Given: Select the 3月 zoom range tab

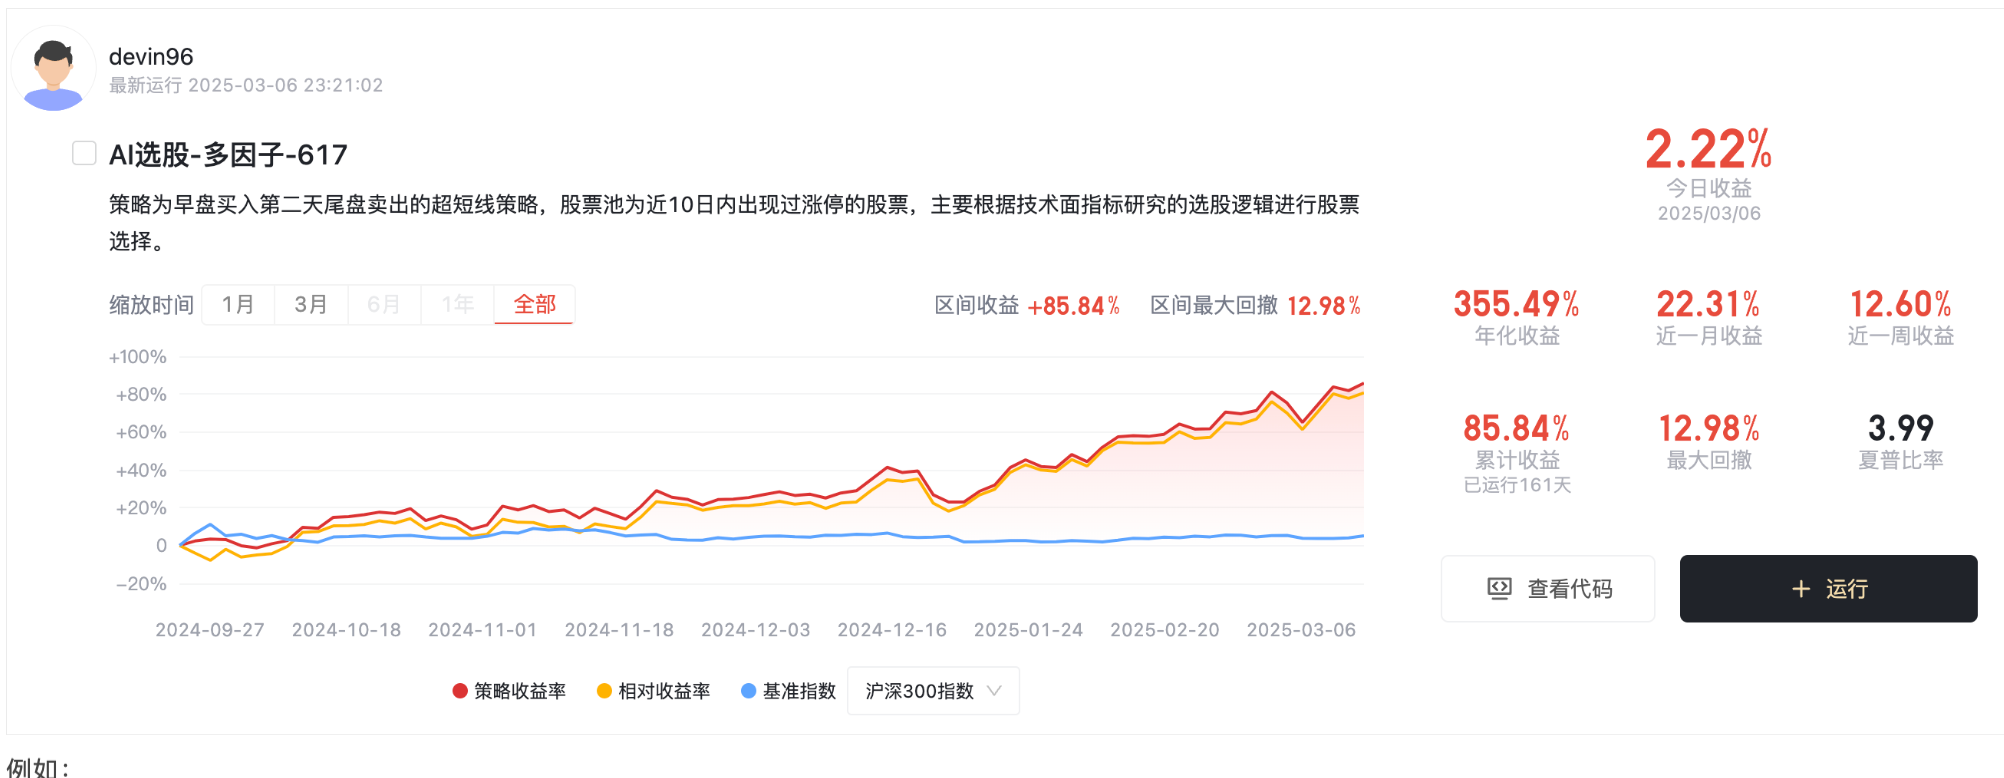Looking at the screenshot, I should [311, 304].
